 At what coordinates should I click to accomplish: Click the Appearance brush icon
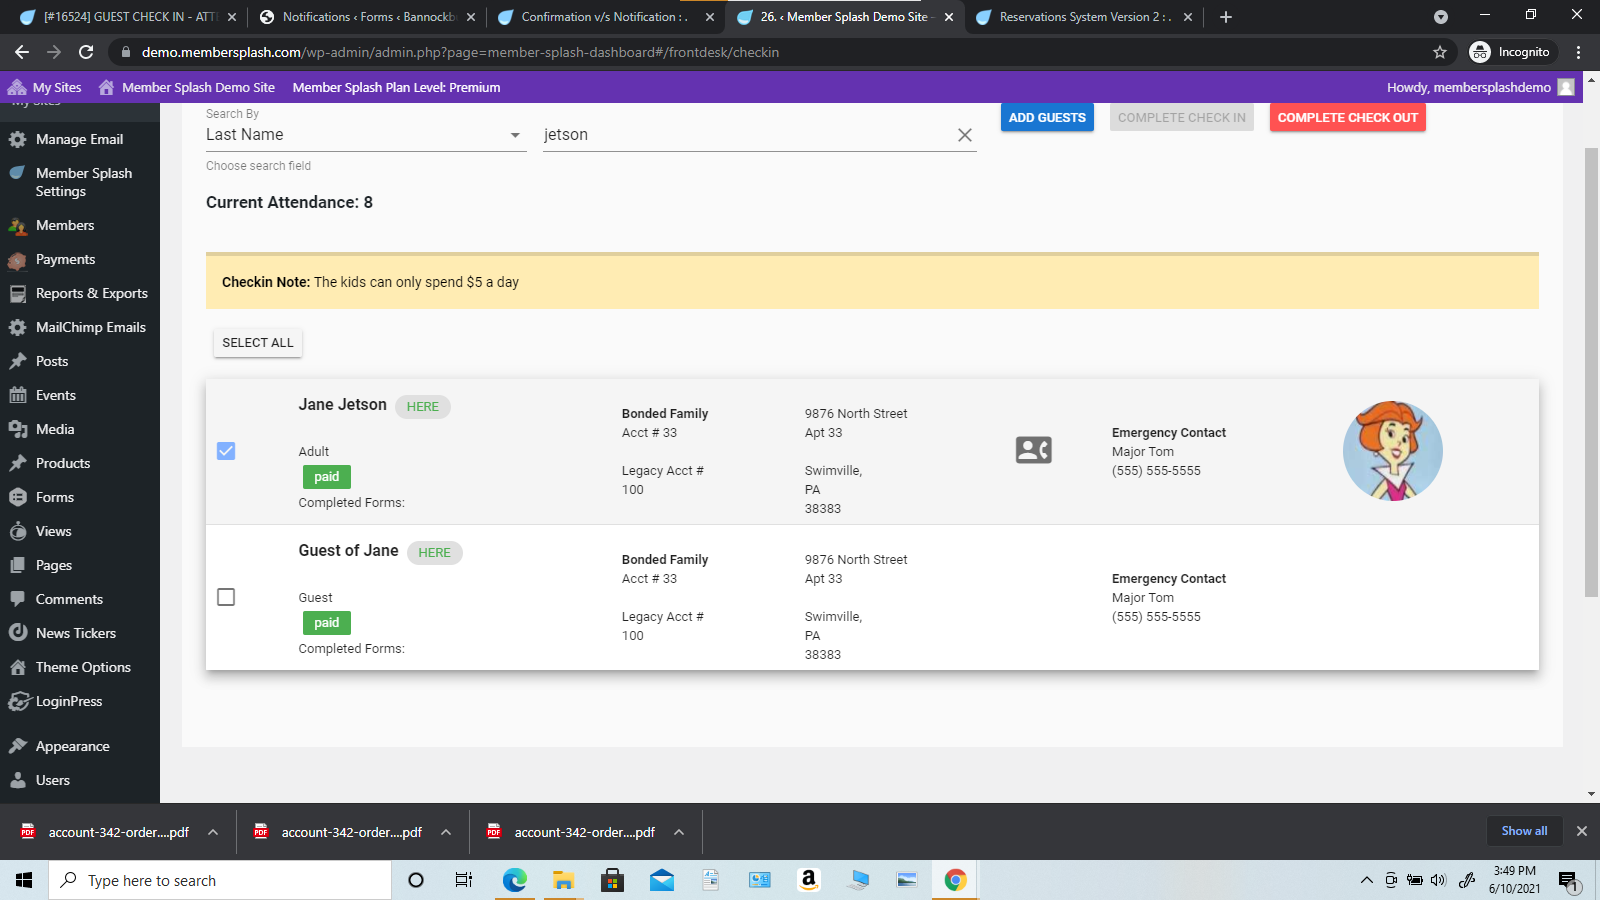click(17, 746)
